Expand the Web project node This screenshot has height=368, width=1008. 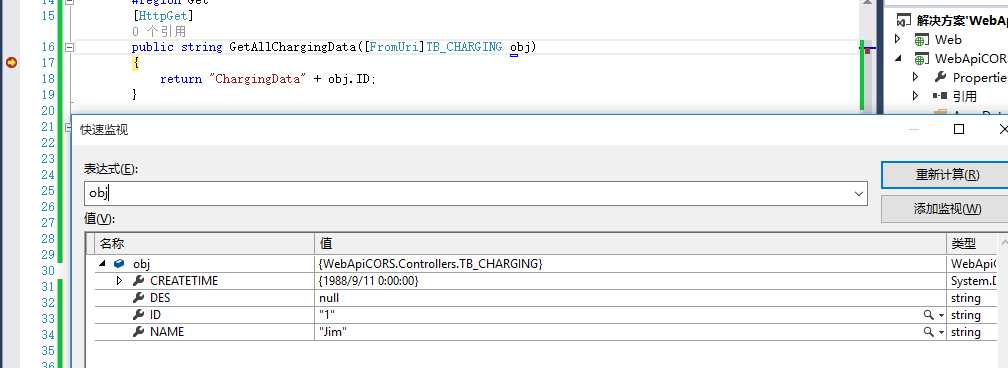(898, 39)
